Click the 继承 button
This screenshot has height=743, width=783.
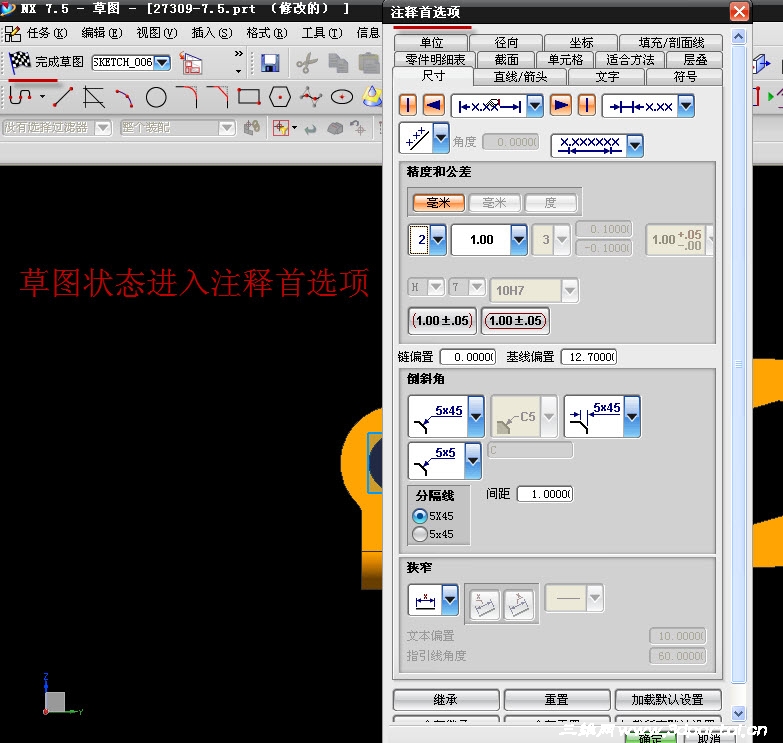446,700
